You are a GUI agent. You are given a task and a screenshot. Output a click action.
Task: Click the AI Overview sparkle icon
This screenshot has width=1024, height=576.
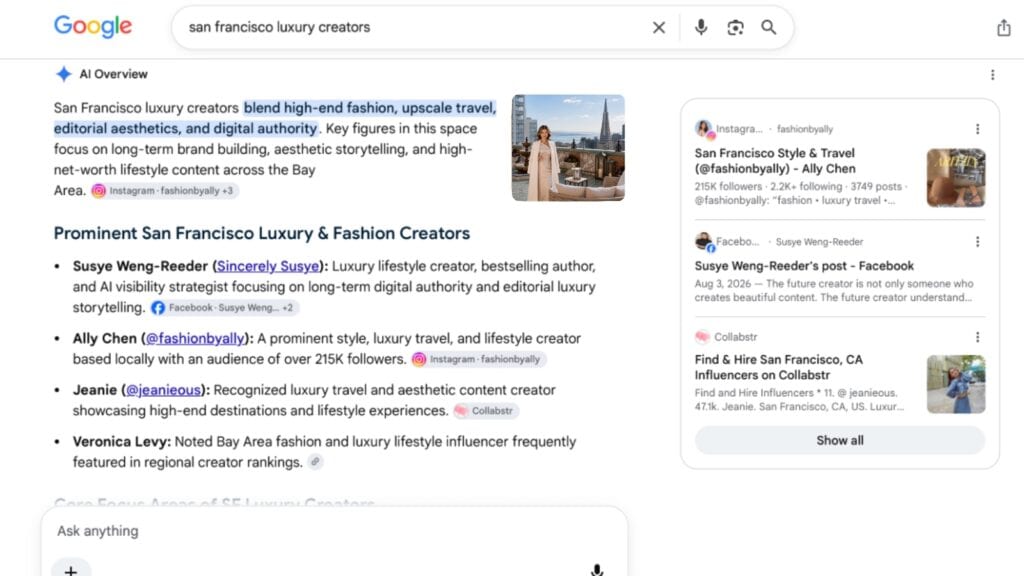[x=63, y=74]
